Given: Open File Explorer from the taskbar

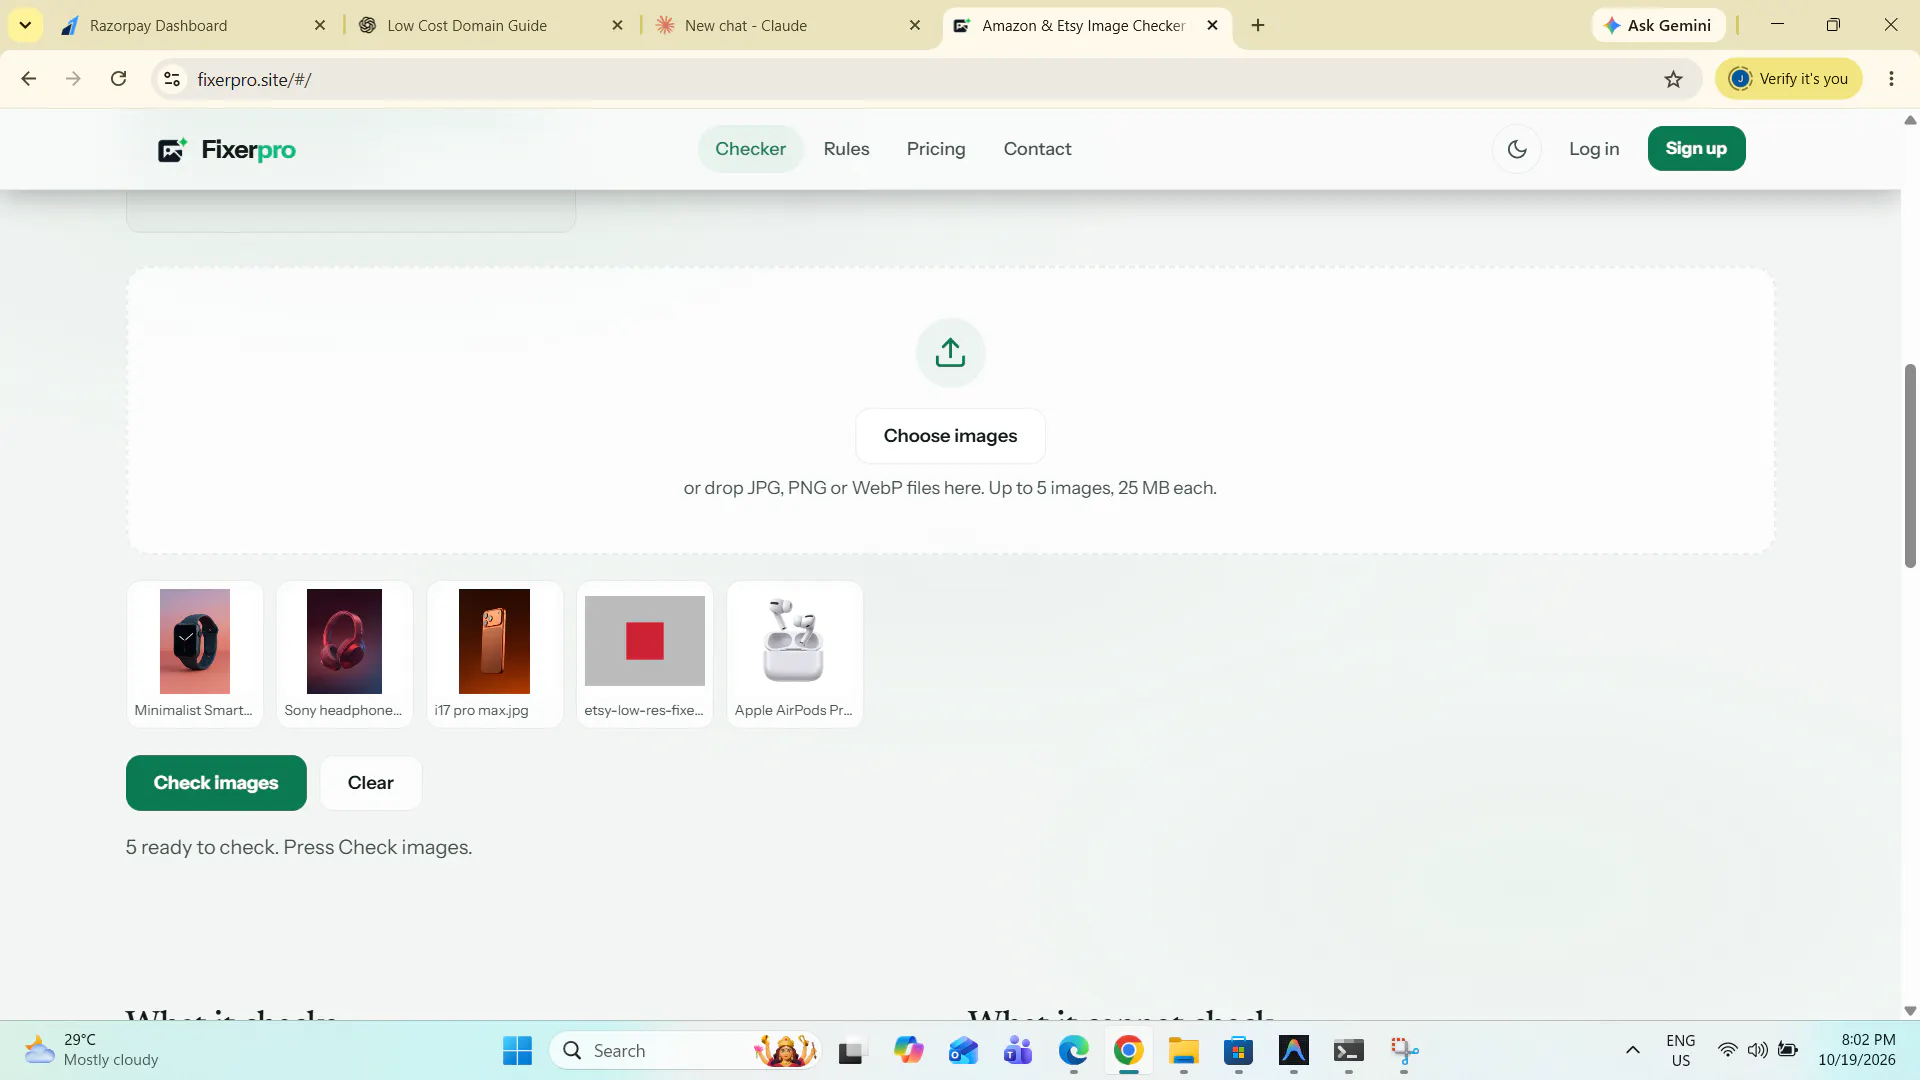Looking at the screenshot, I should (1183, 1051).
